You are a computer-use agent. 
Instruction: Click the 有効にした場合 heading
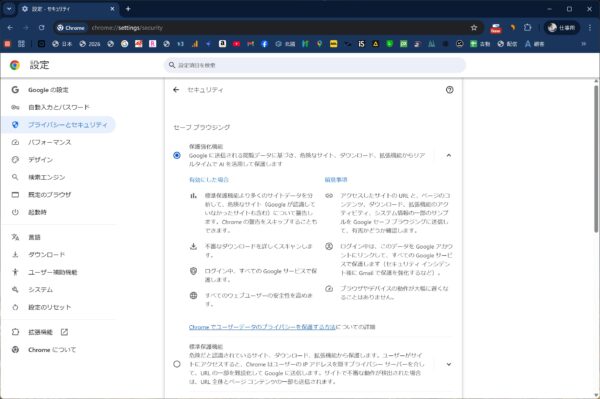point(209,179)
